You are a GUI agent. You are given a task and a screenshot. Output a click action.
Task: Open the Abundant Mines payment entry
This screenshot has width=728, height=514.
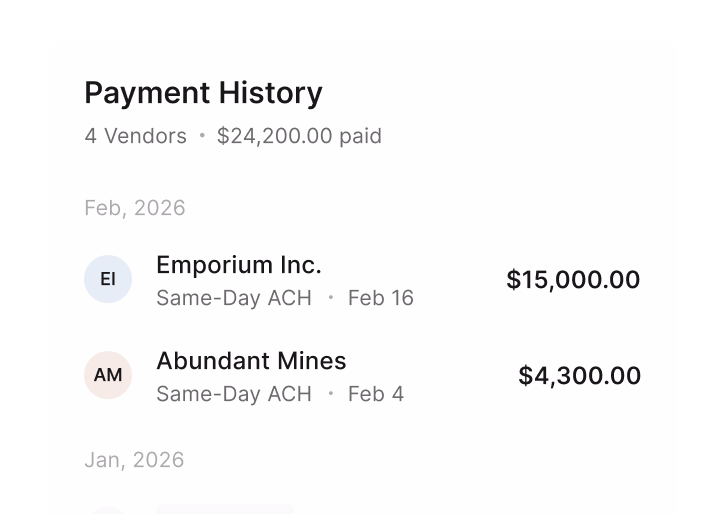251,361
